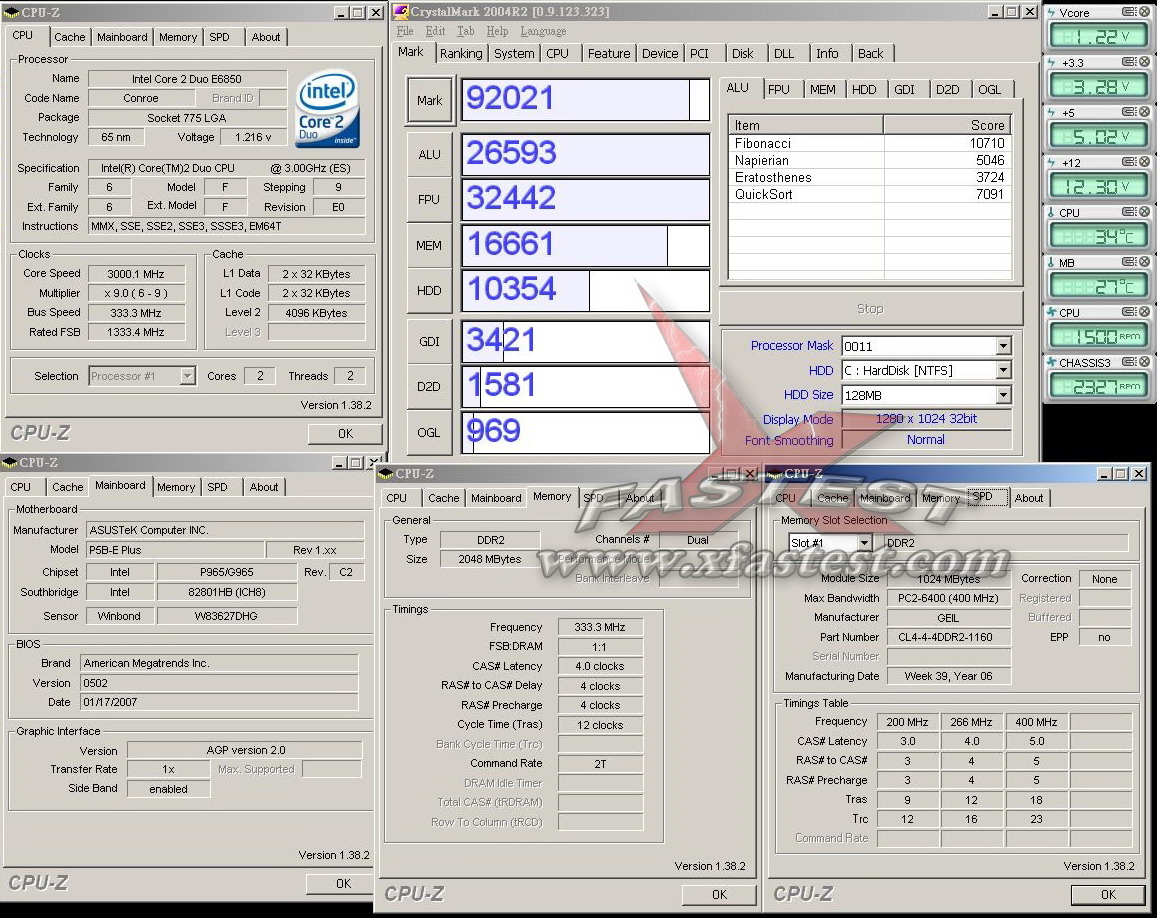Open settings icon on the +5 voltage panel
This screenshot has height=918, width=1157.
[1128, 112]
